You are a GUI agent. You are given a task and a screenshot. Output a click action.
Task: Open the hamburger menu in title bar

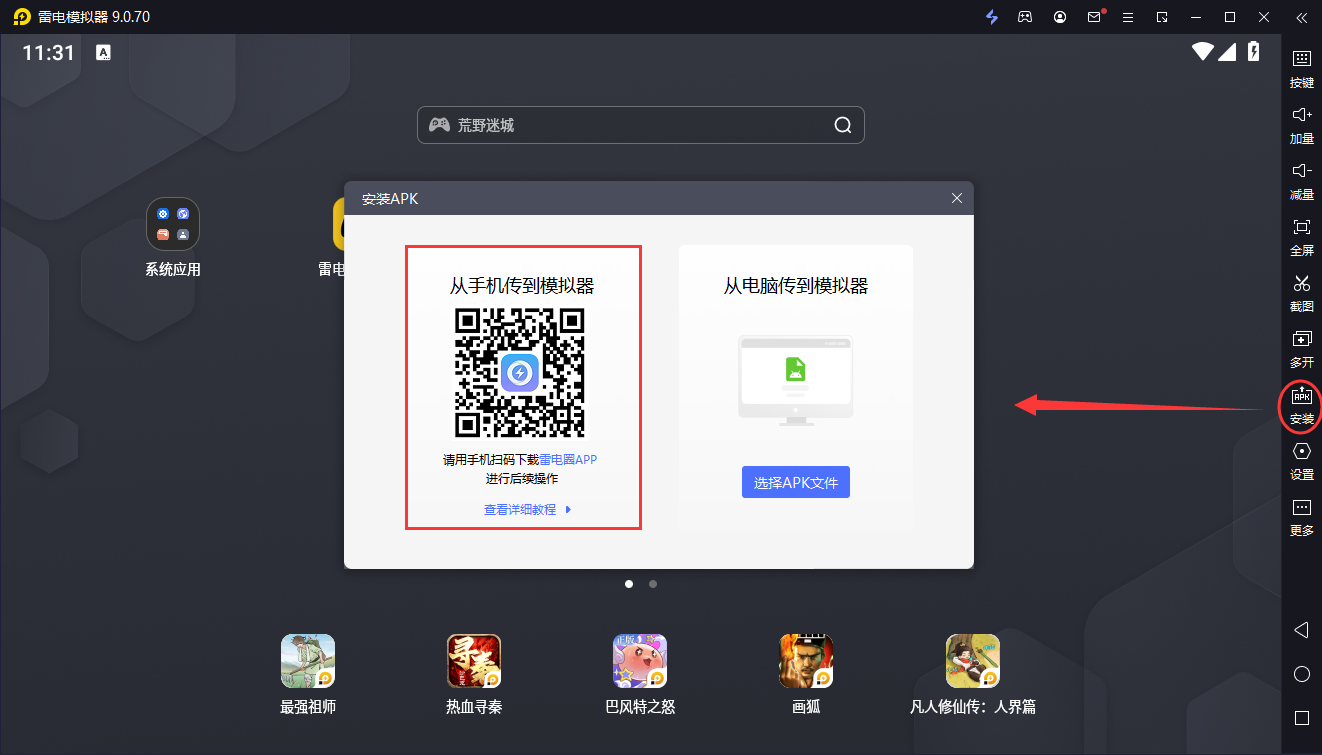click(1128, 17)
